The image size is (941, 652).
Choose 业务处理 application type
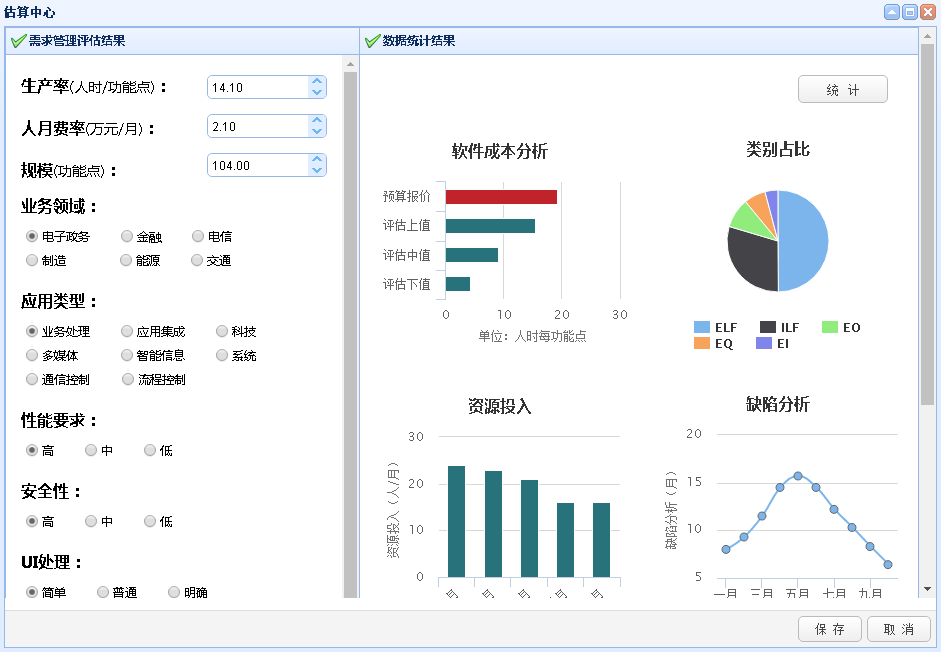[32, 331]
